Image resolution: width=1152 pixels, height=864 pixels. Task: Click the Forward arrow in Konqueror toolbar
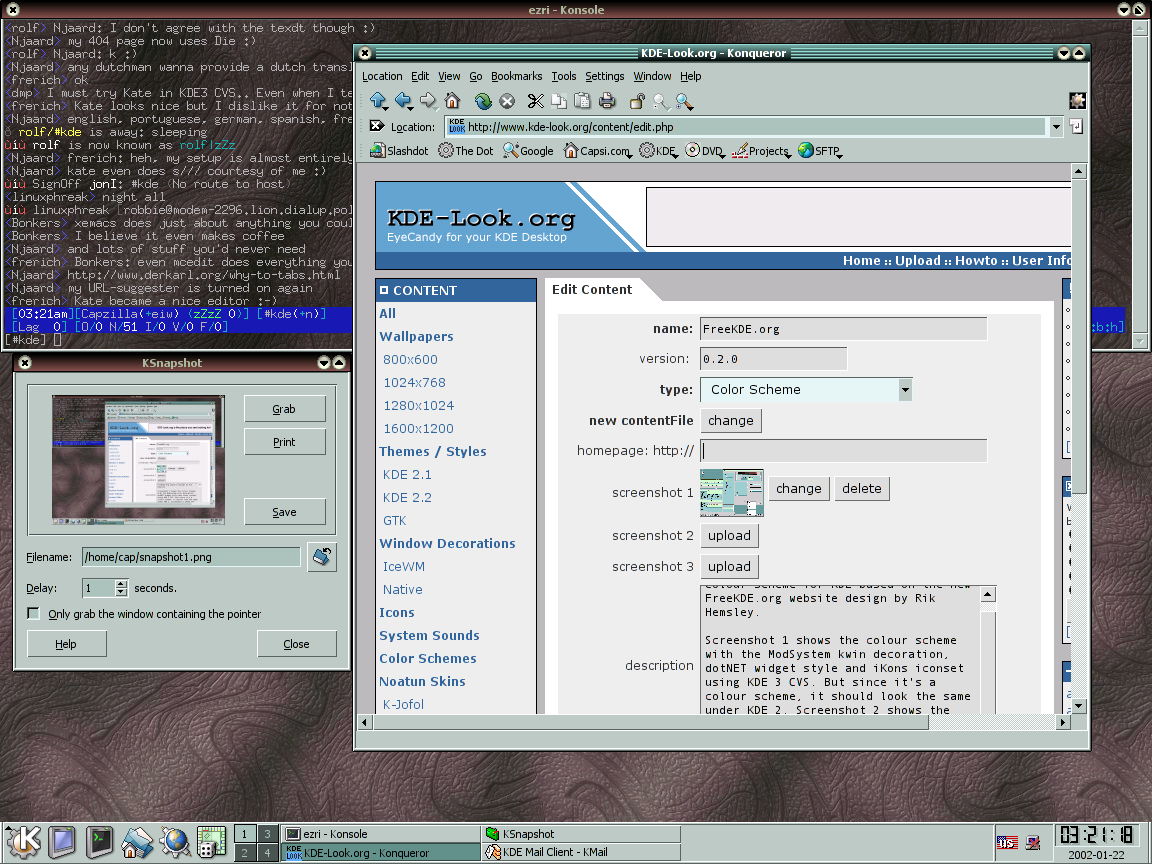click(x=428, y=101)
